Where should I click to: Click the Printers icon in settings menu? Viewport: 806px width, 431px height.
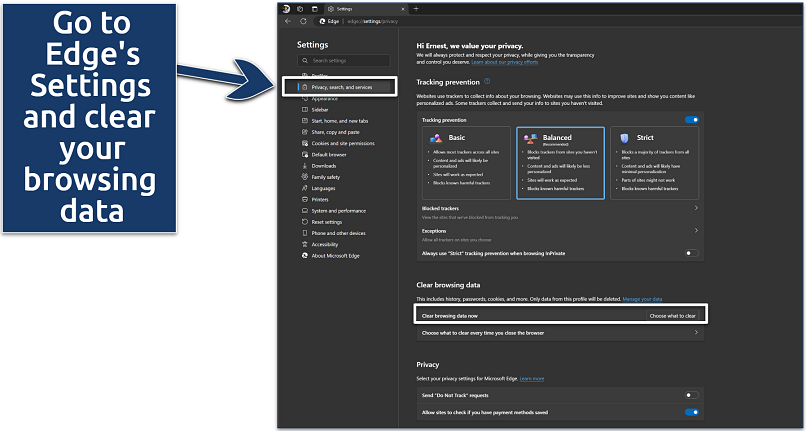(305, 200)
